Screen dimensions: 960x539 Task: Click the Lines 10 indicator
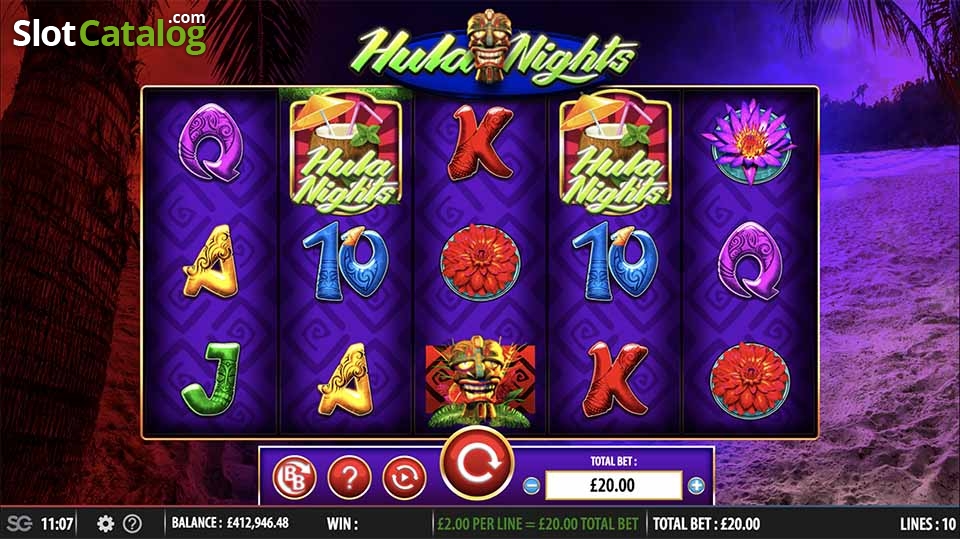(x=928, y=524)
